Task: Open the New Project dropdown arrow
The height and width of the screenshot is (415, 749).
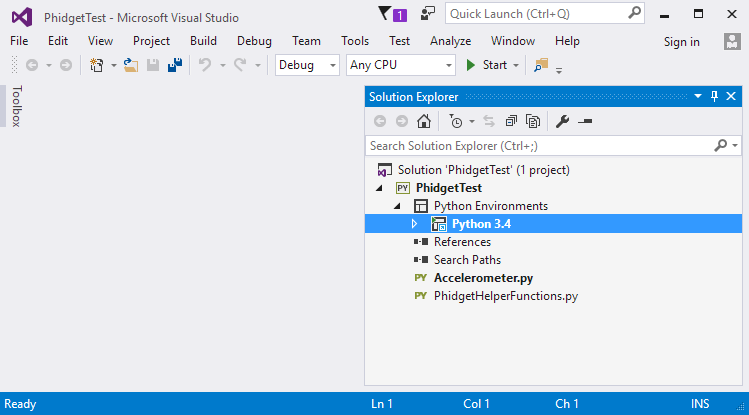Action: pos(114,65)
